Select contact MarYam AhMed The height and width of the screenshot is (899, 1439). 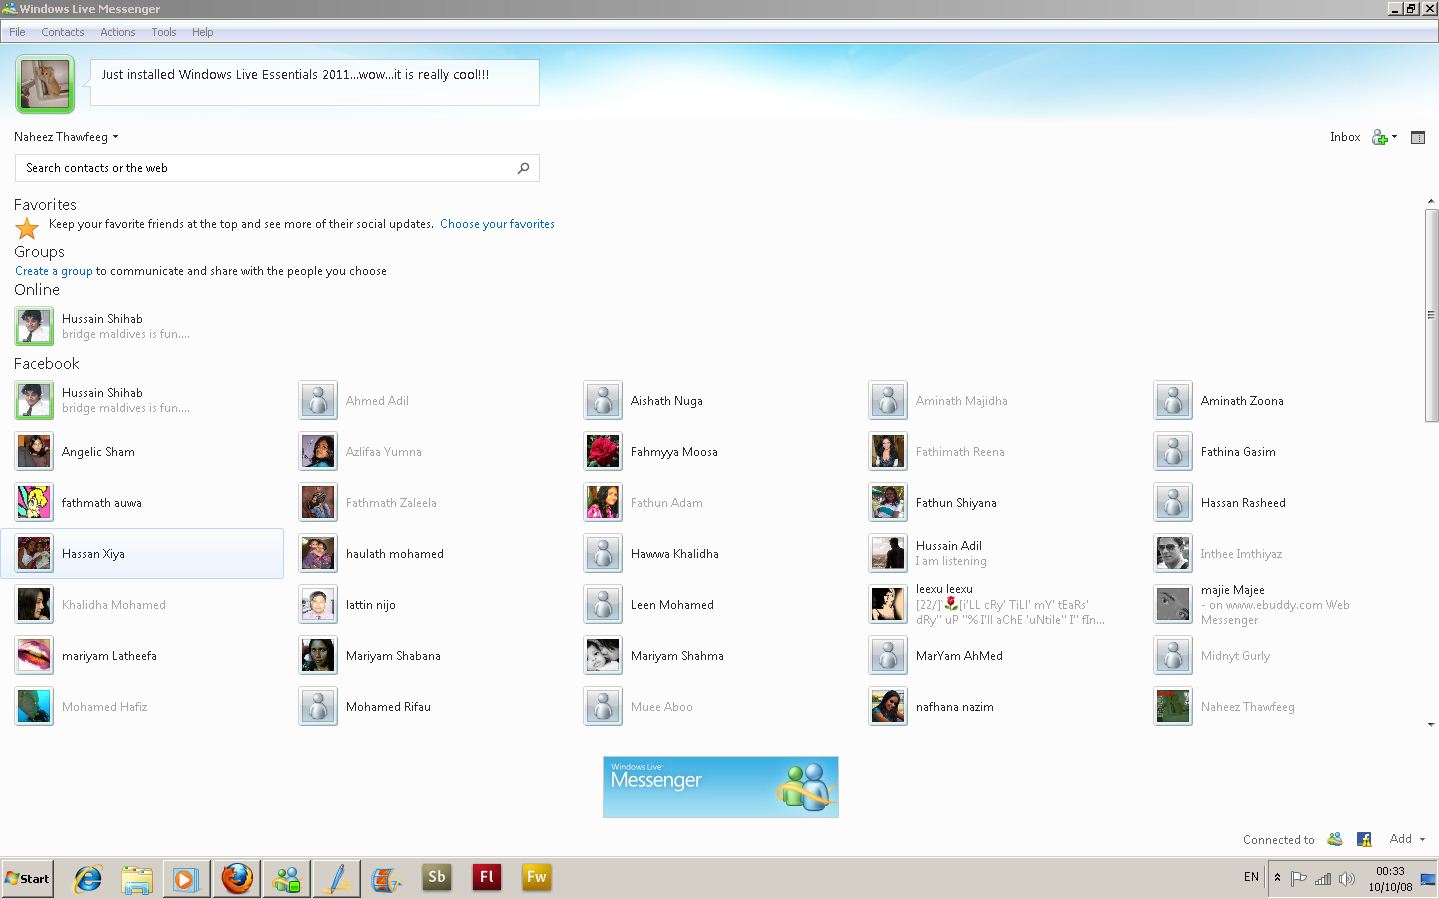click(x=959, y=656)
